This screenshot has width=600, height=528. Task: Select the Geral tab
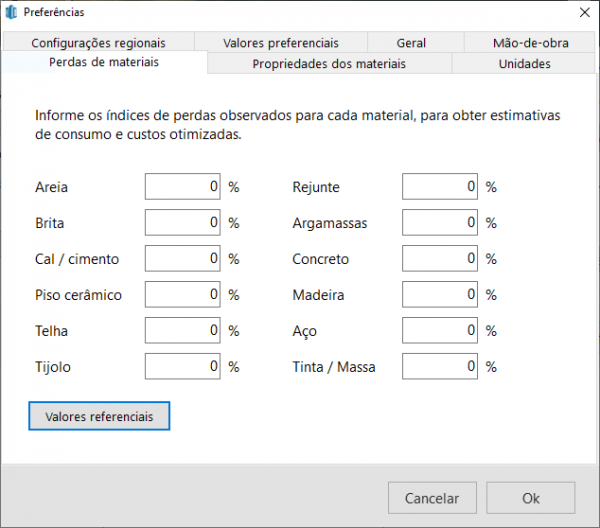coord(410,43)
